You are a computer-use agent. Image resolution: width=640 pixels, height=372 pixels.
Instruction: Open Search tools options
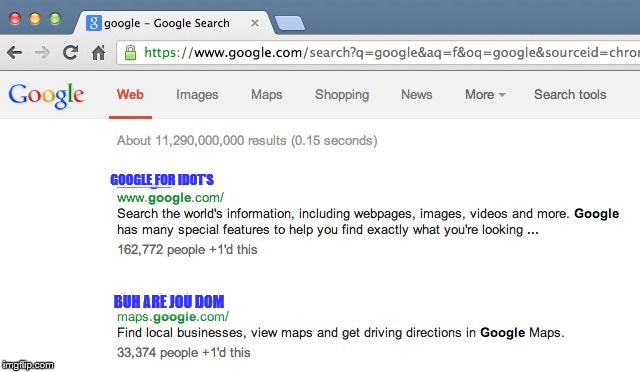pyautogui.click(x=570, y=95)
